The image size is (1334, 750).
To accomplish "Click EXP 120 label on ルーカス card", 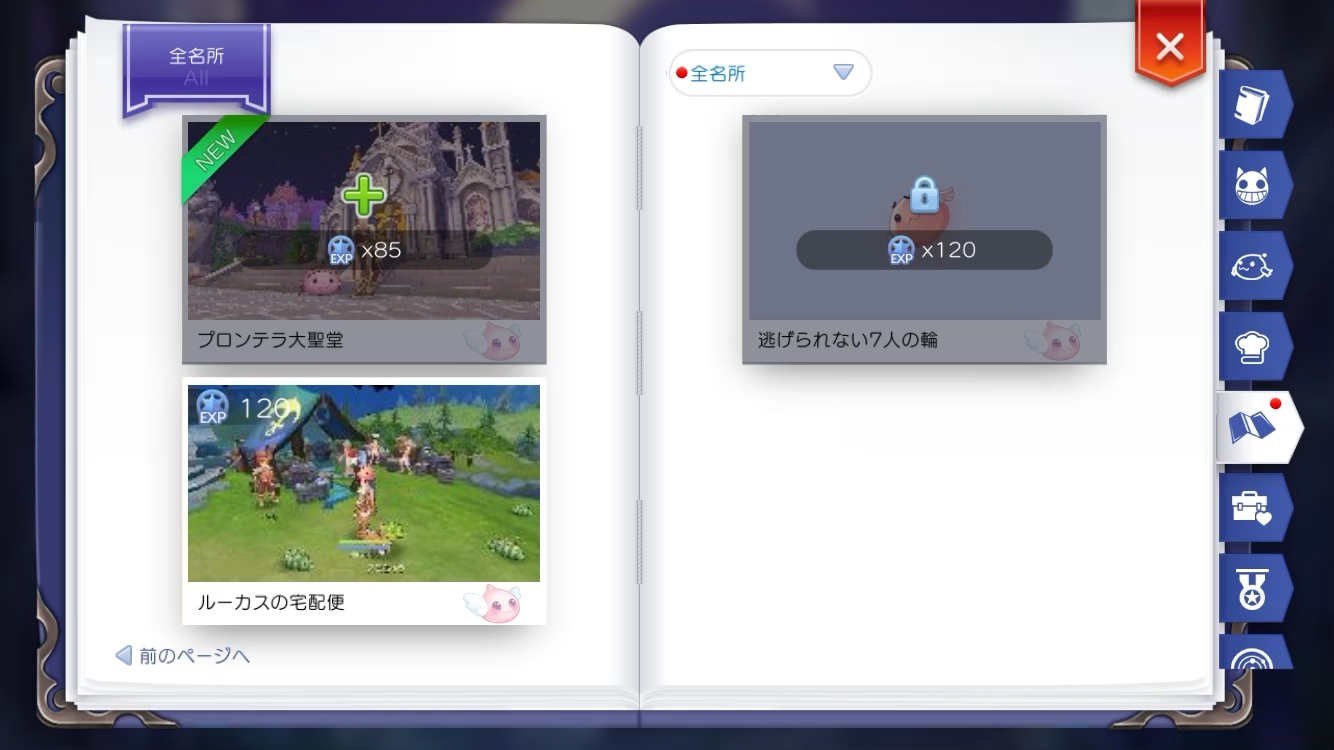I will pos(243,407).
